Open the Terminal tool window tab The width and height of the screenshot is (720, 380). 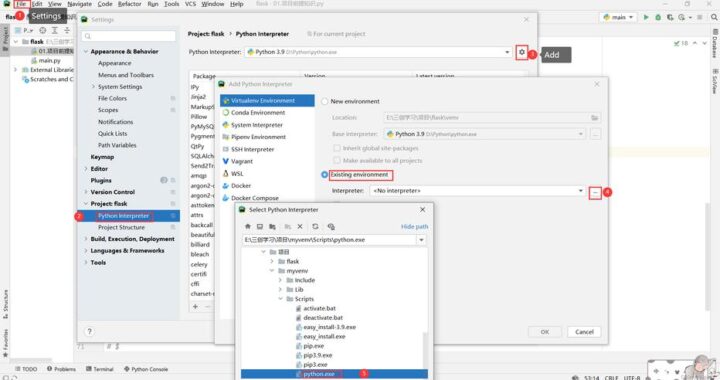100,369
